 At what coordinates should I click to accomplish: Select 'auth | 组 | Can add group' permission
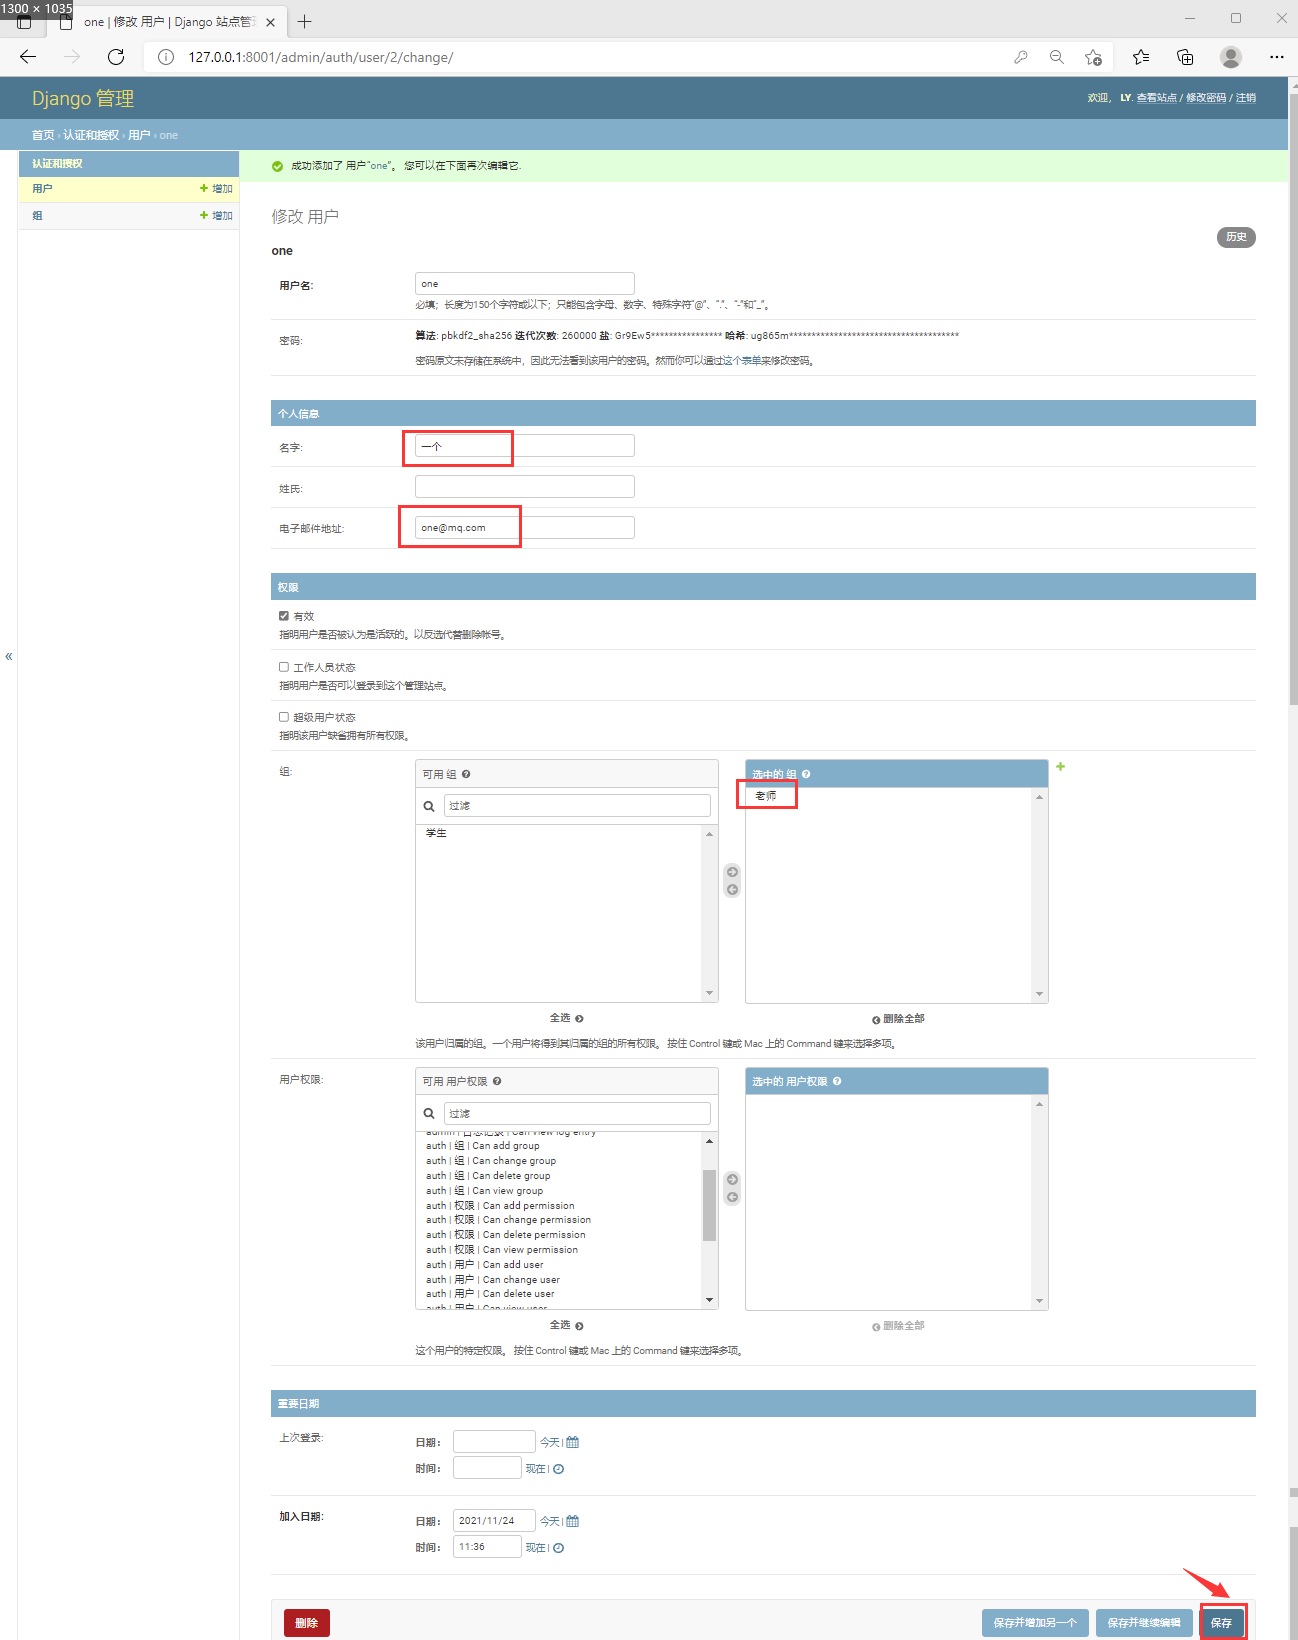[x=483, y=1146]
